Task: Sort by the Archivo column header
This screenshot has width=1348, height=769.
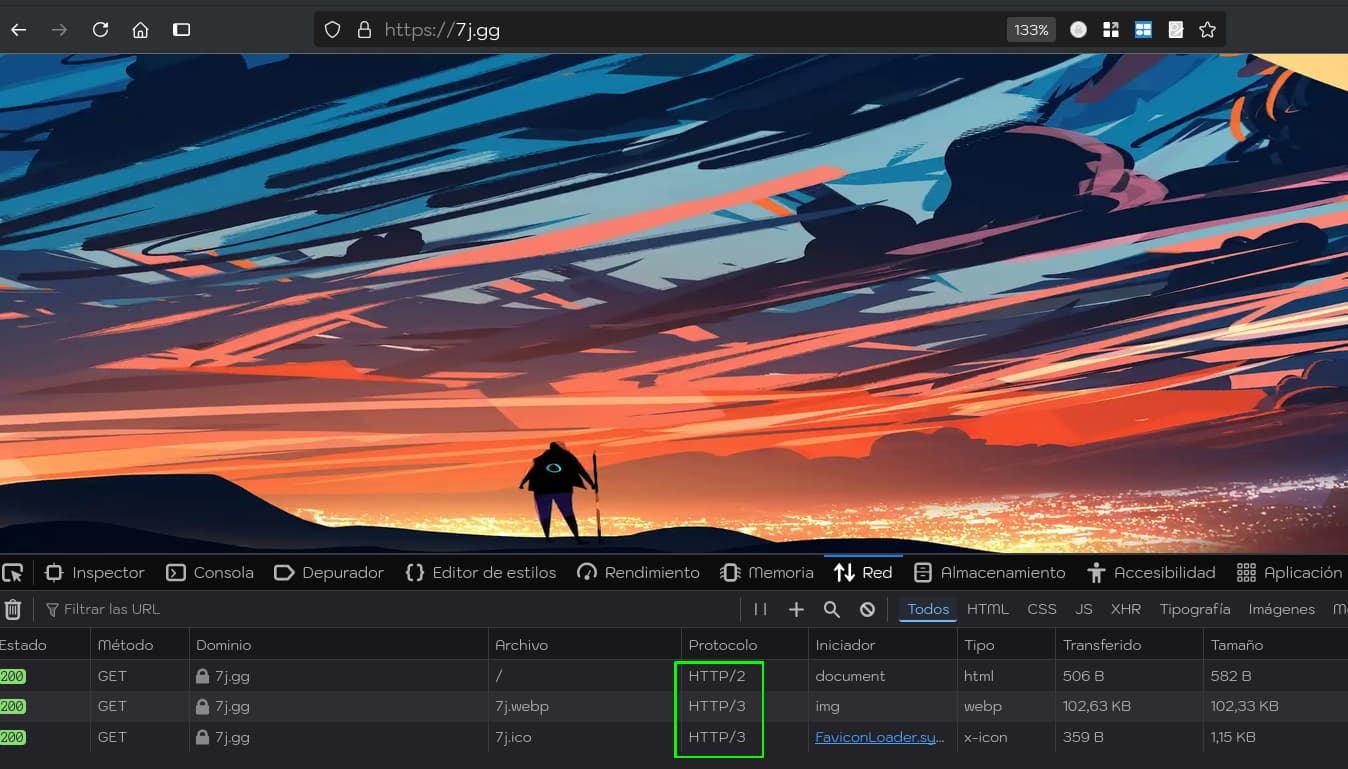Action: point(585,645)
